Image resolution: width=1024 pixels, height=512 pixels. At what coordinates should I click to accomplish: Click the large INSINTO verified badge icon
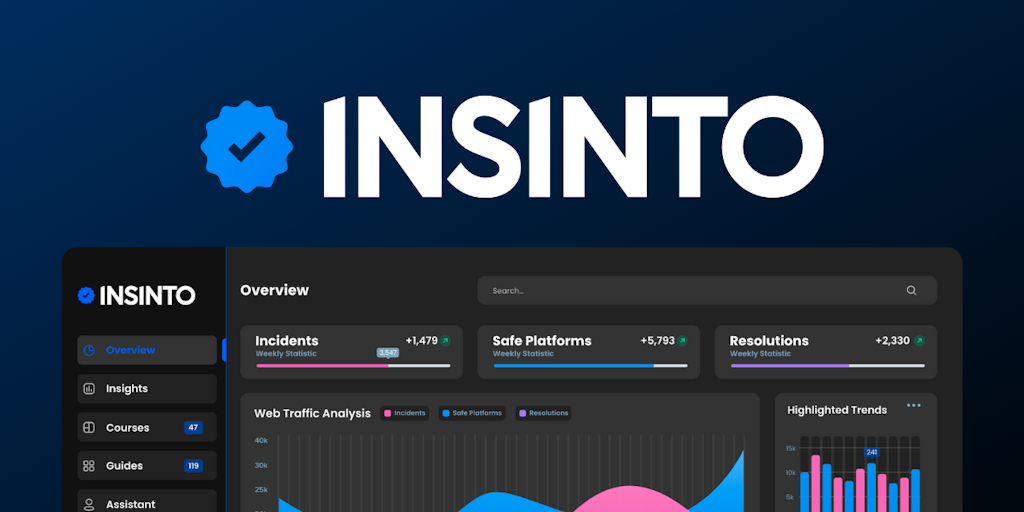tap(247, 147)
